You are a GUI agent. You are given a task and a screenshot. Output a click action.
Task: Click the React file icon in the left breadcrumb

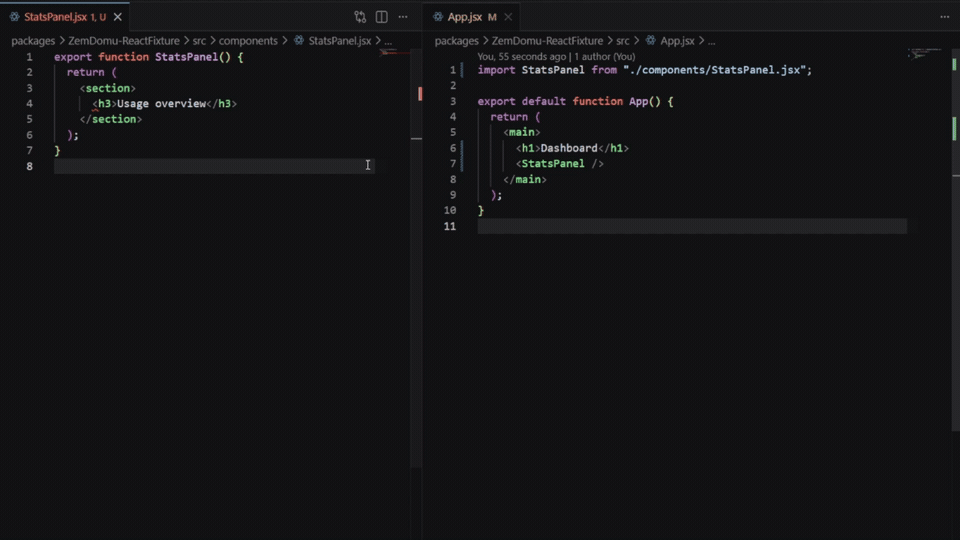299,40
